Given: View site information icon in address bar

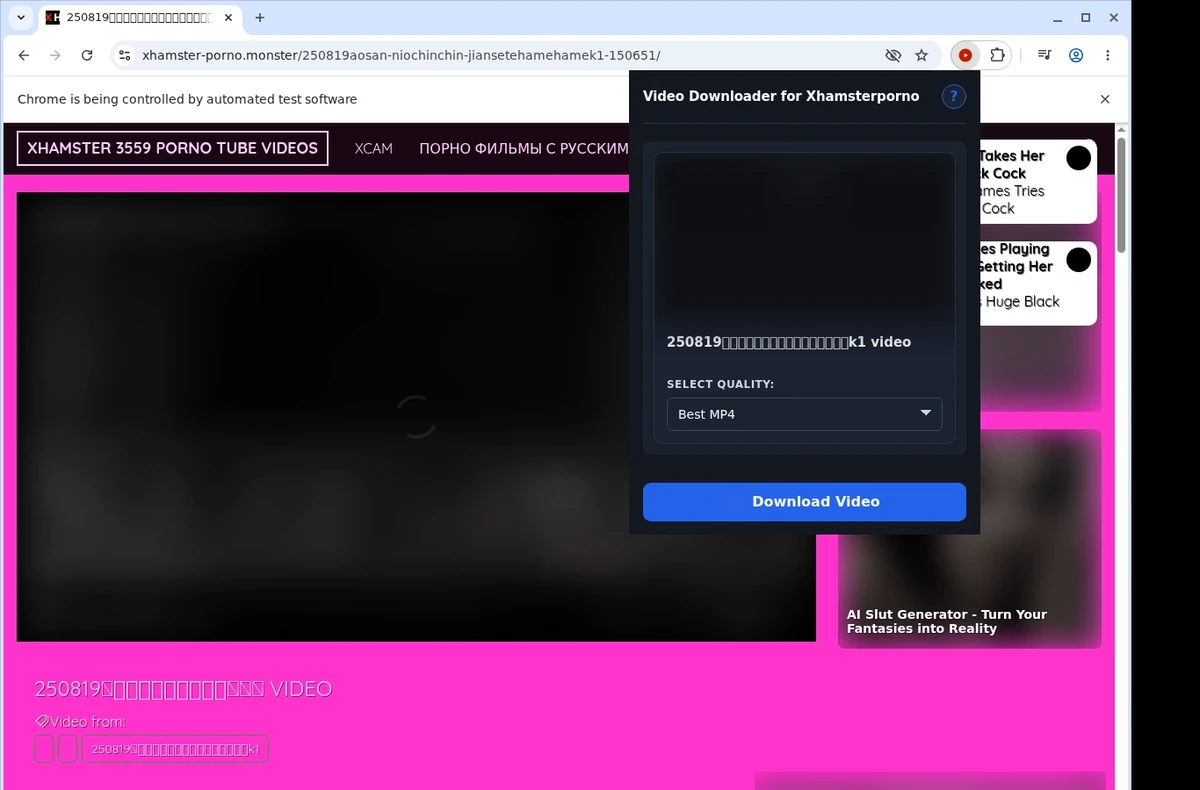Looking at the screenshot, I should point(124,56).
